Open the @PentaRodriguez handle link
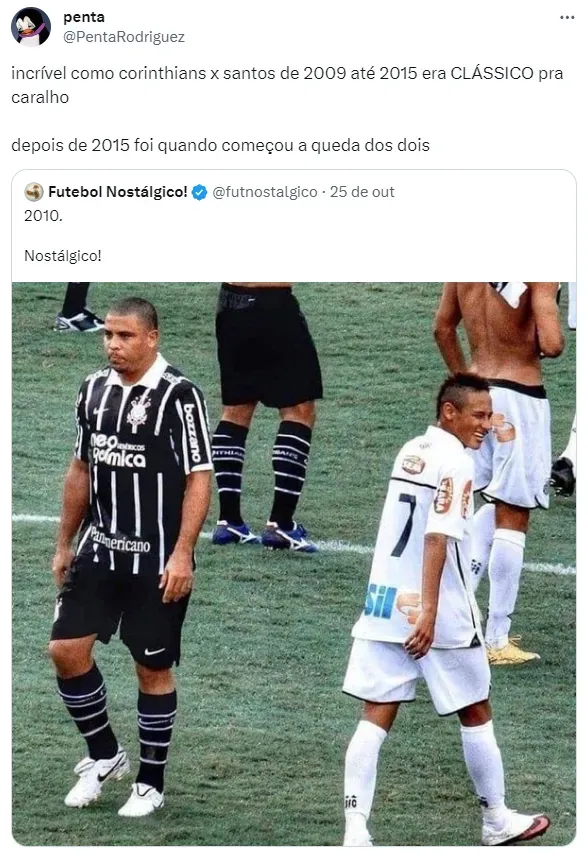588x854 pixels. tap(124, 36)
